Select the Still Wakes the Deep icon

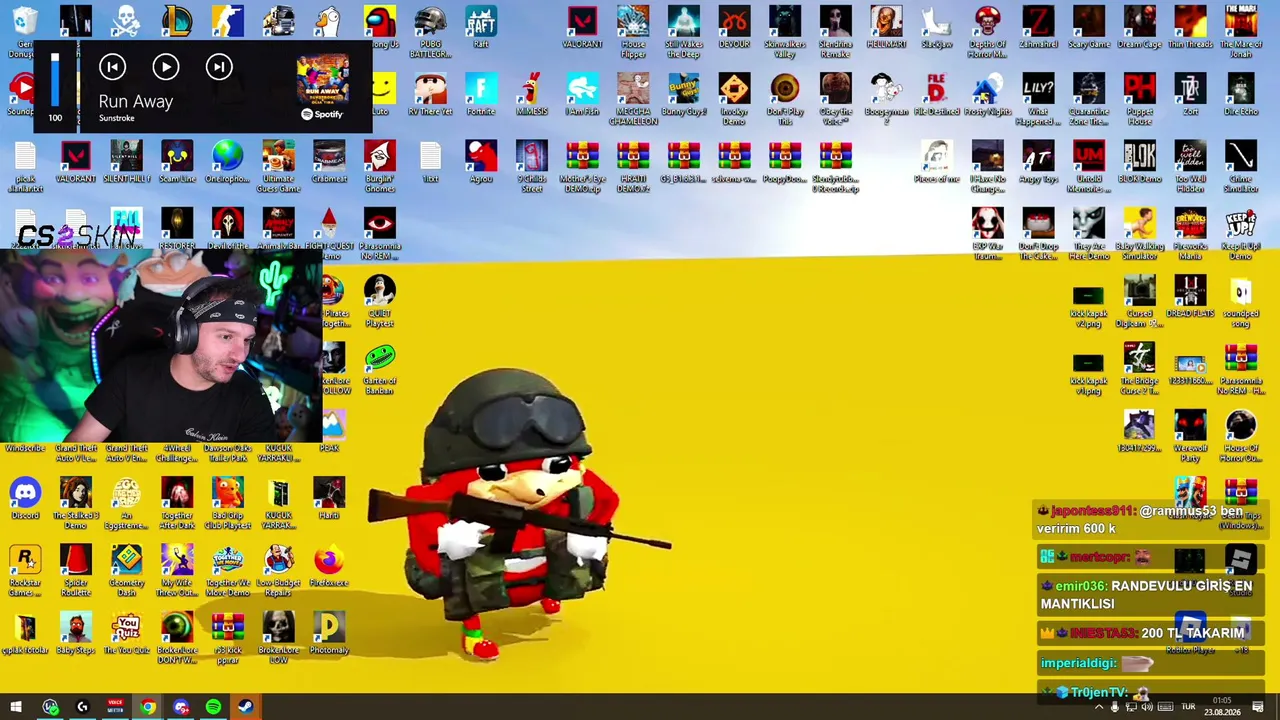683,32
